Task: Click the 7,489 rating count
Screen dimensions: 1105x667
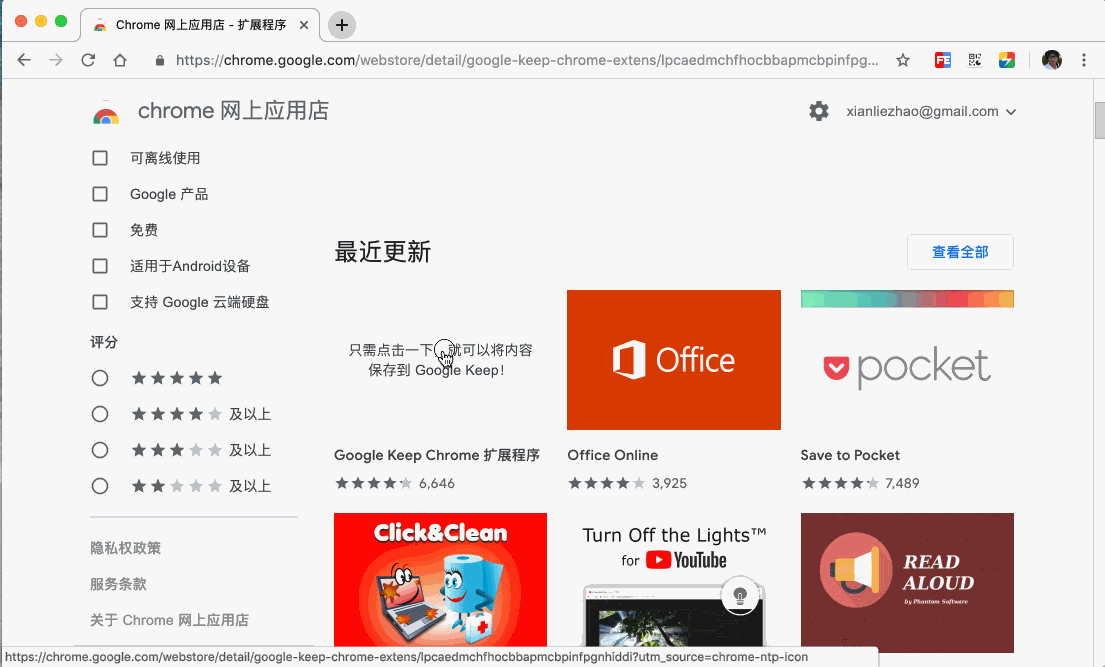Action: click(902, 483)
